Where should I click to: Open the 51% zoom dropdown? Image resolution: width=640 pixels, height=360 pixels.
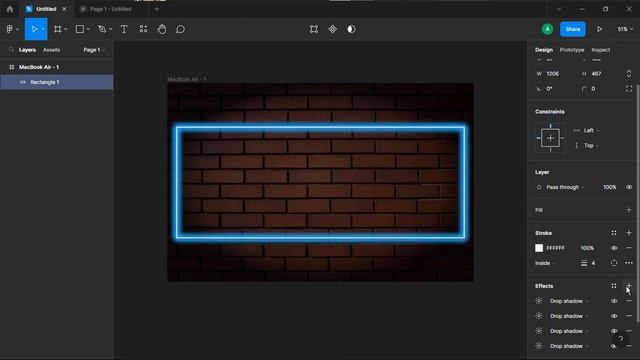[625, 29]
